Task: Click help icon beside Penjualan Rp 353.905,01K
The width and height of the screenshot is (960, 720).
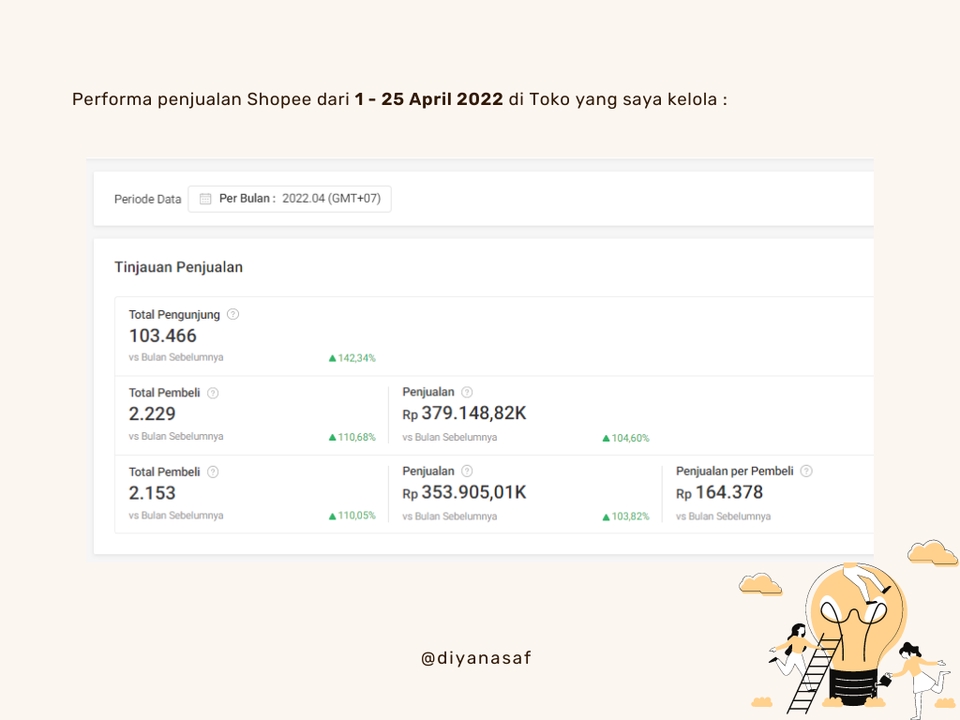Action: tap(467, 471)
